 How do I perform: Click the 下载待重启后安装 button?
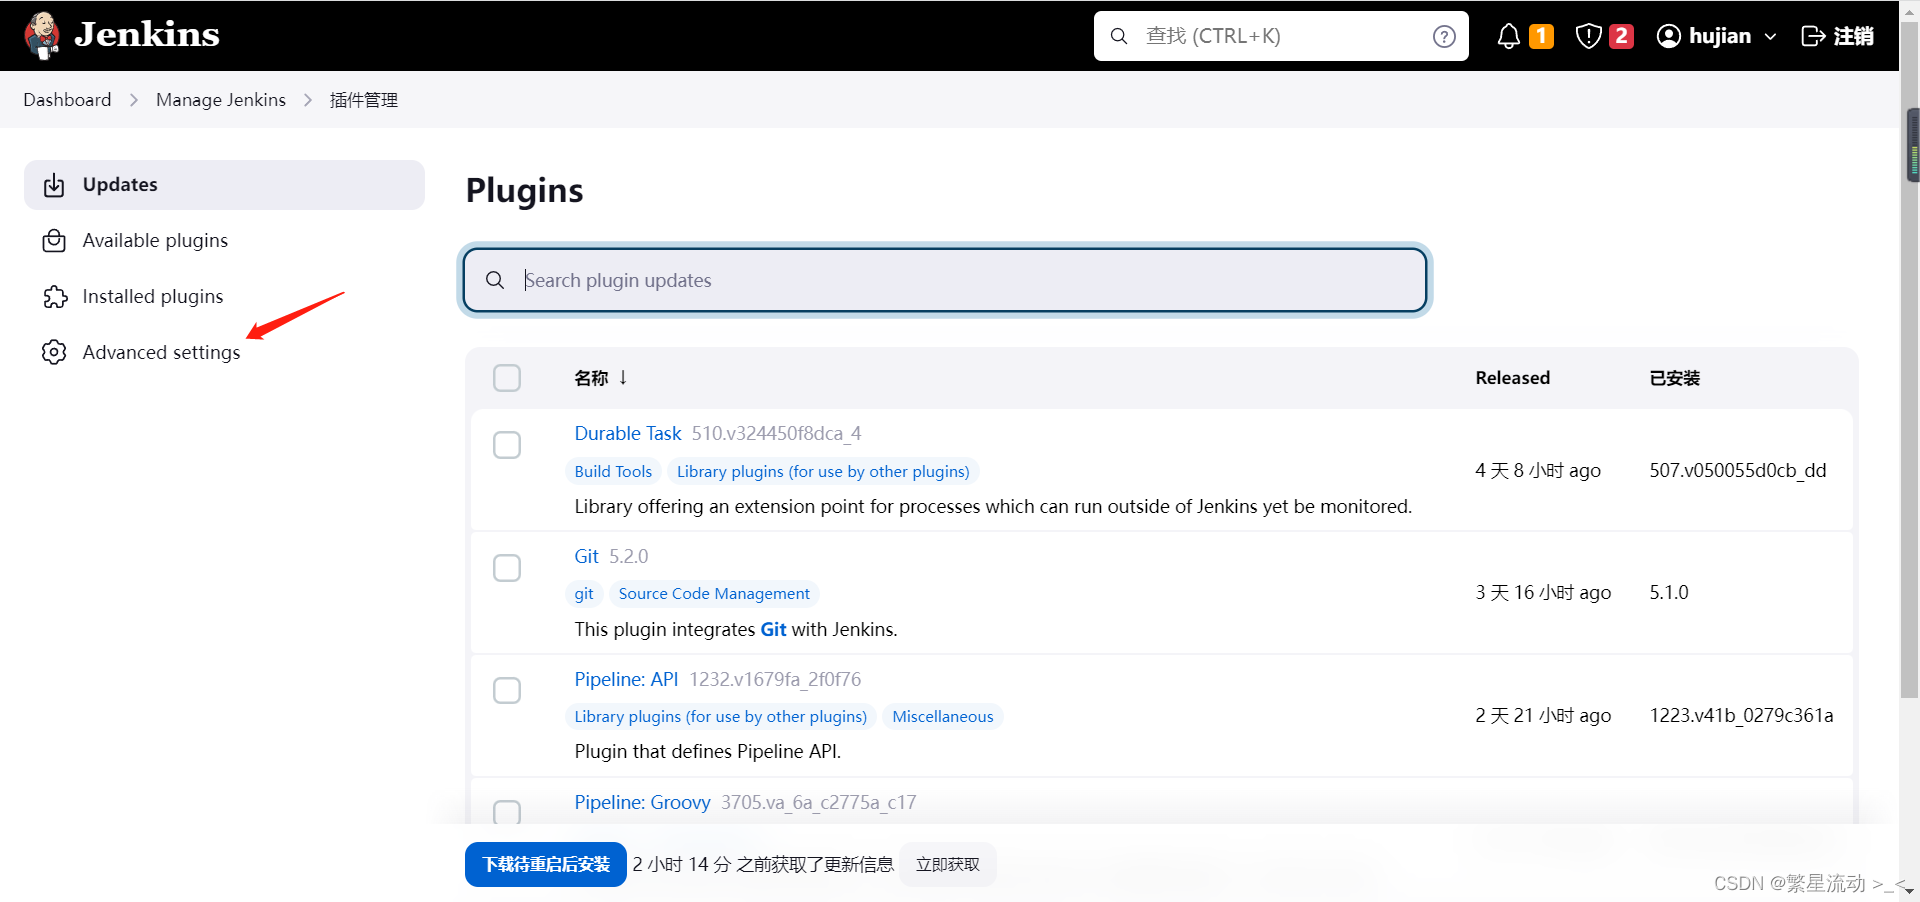click(546, 864)
